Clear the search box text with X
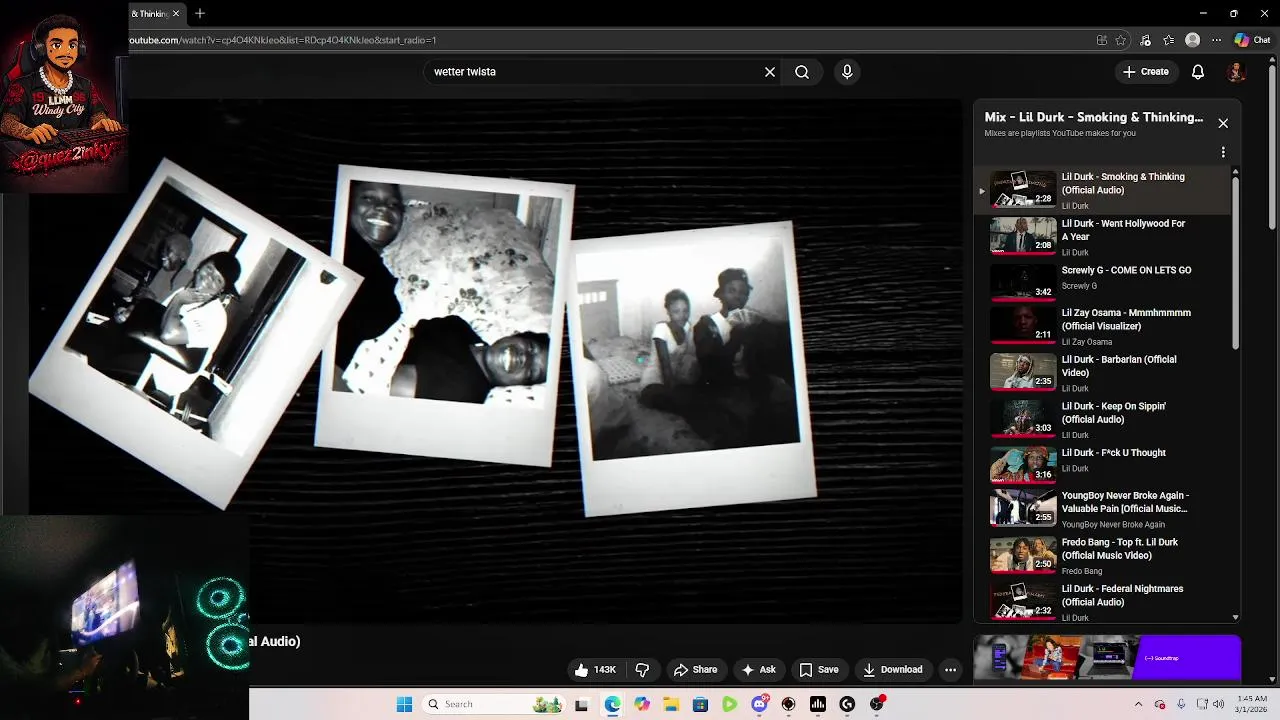Viewport: 1280px width, 720px height. (x=770, y=72)
